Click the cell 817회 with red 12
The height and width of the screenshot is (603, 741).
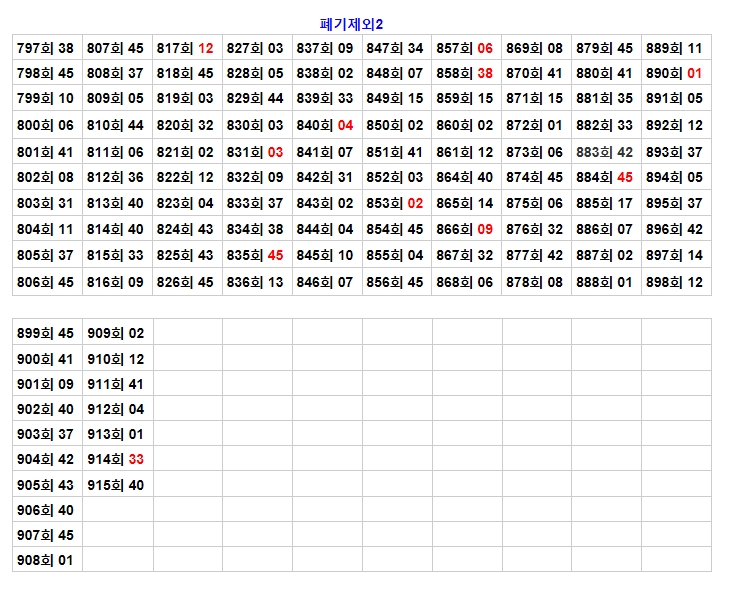tap(186, 48)
